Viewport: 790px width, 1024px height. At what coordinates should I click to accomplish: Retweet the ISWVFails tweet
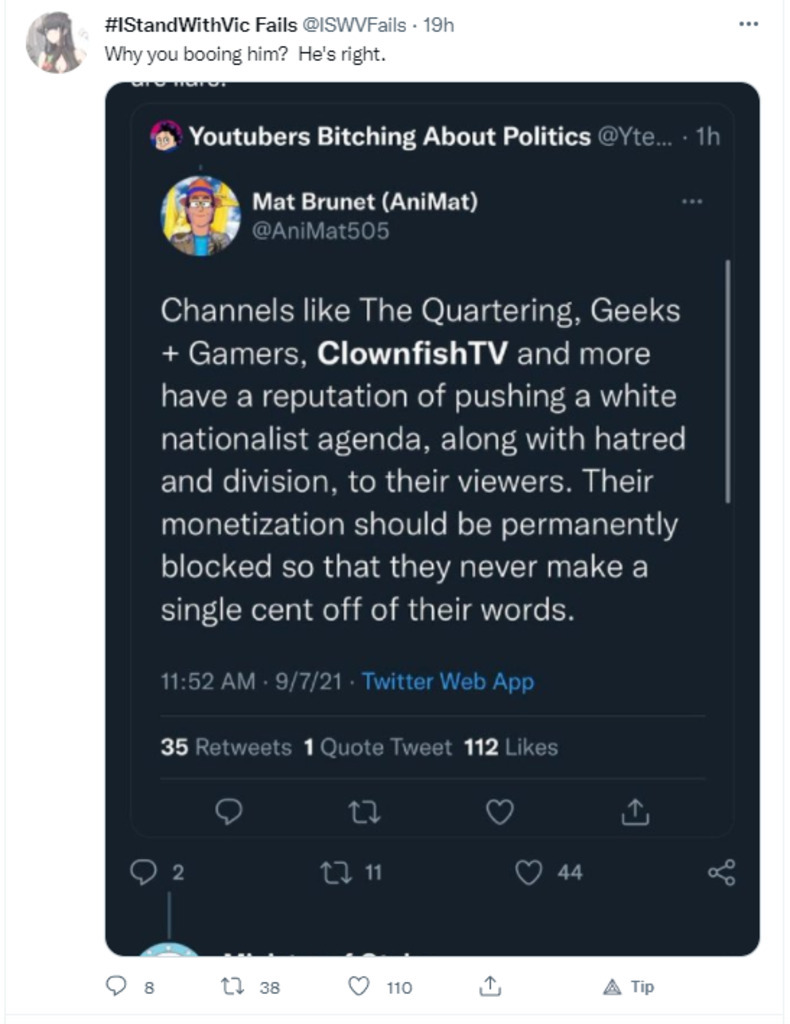coord(233,987)
